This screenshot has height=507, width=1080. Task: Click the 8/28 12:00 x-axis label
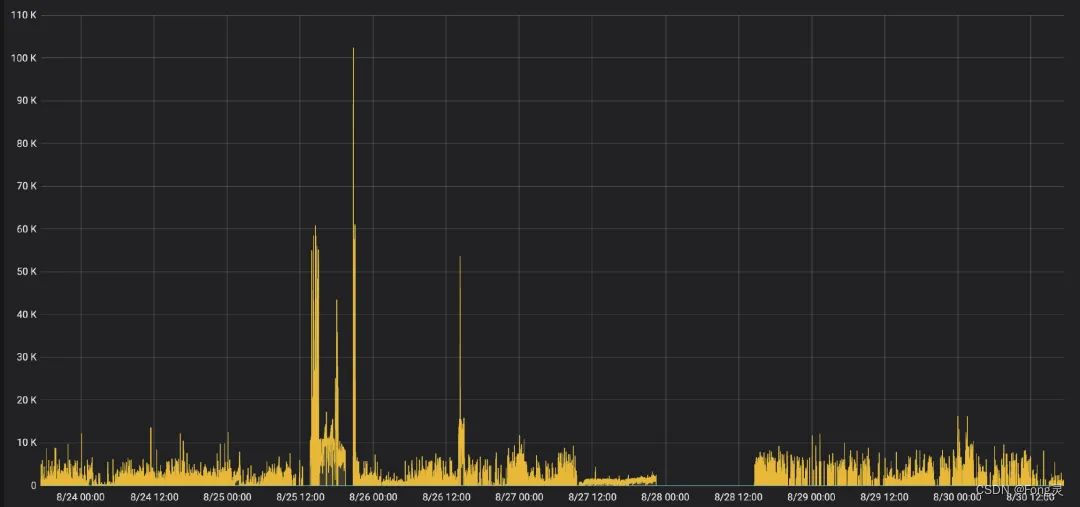click(x=738, y=497)
